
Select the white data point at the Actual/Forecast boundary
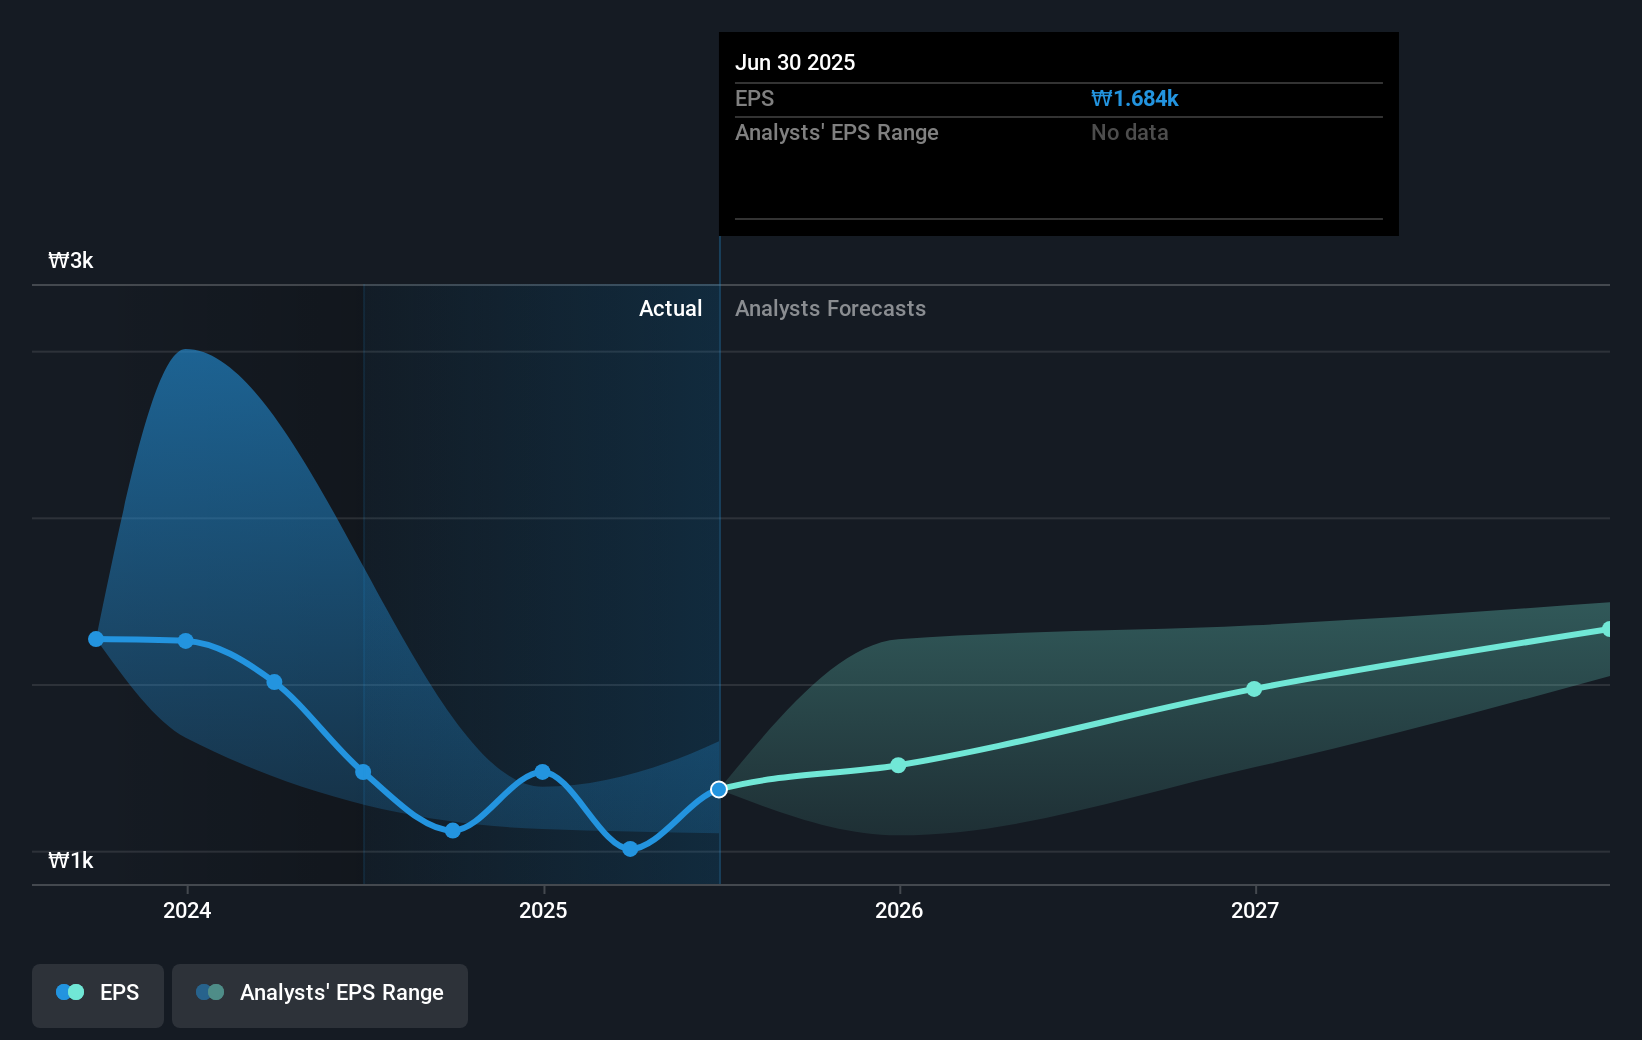click(x=718, y=789)
